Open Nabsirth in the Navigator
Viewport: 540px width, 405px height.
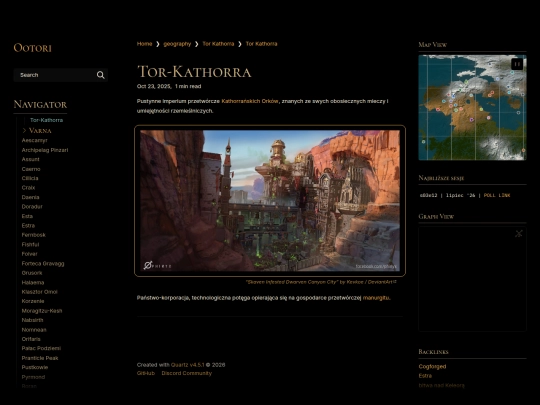coord(32,320)
